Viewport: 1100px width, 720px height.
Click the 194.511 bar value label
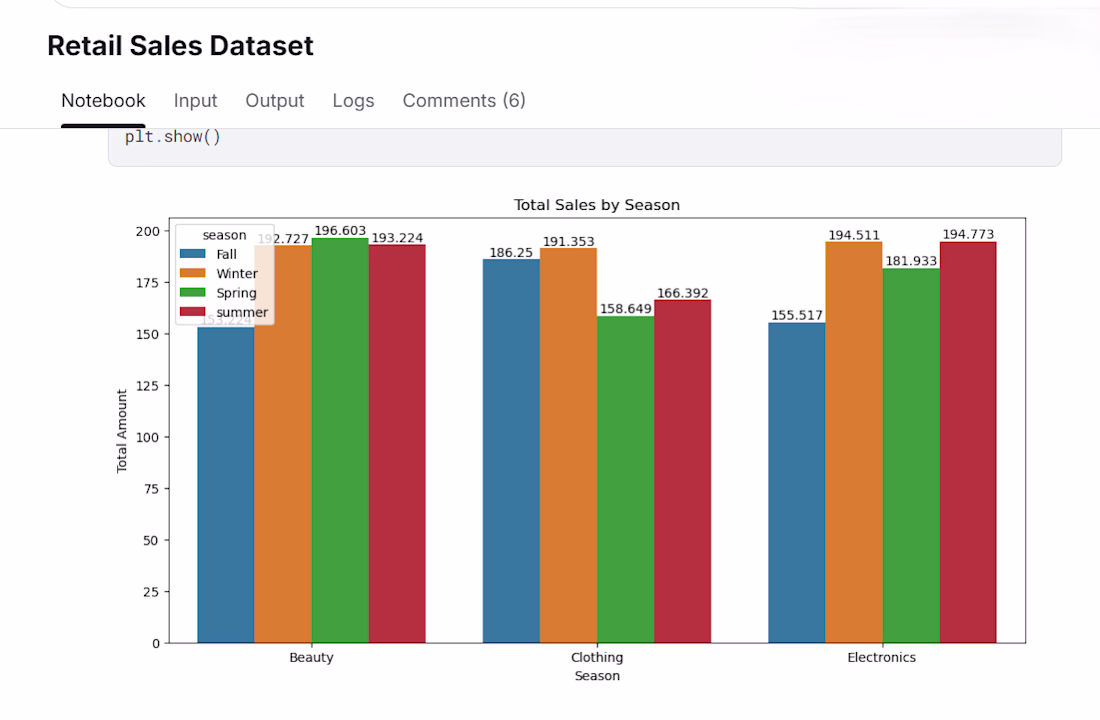pyautogui.click(x=854, y=235)
